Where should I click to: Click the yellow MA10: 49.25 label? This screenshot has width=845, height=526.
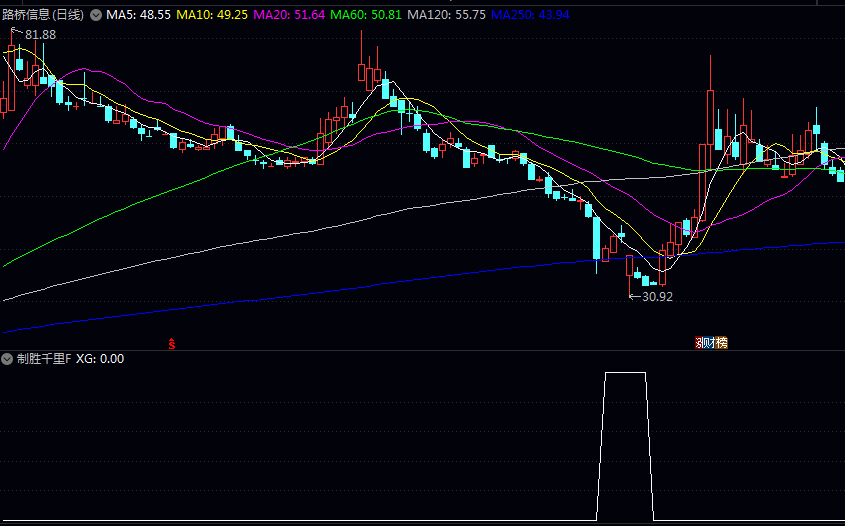pyautogui.click(x=212, y=15)
